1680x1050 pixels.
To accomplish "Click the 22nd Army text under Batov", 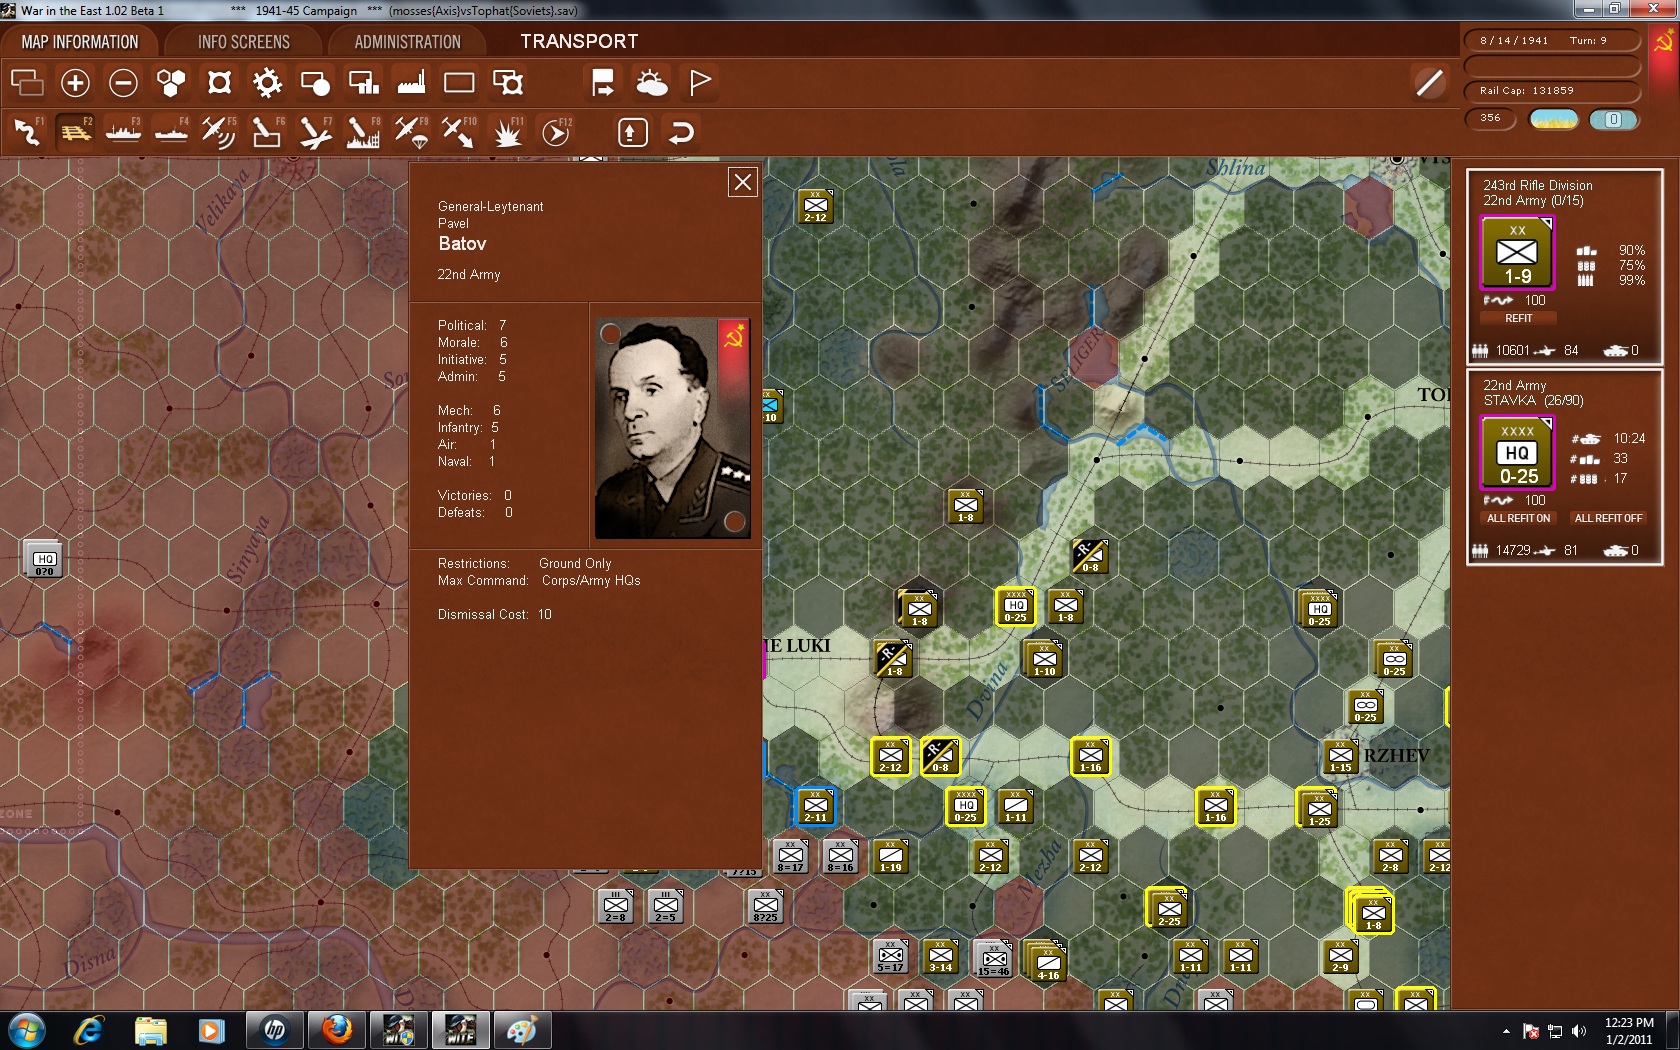I will click(469, 274).
